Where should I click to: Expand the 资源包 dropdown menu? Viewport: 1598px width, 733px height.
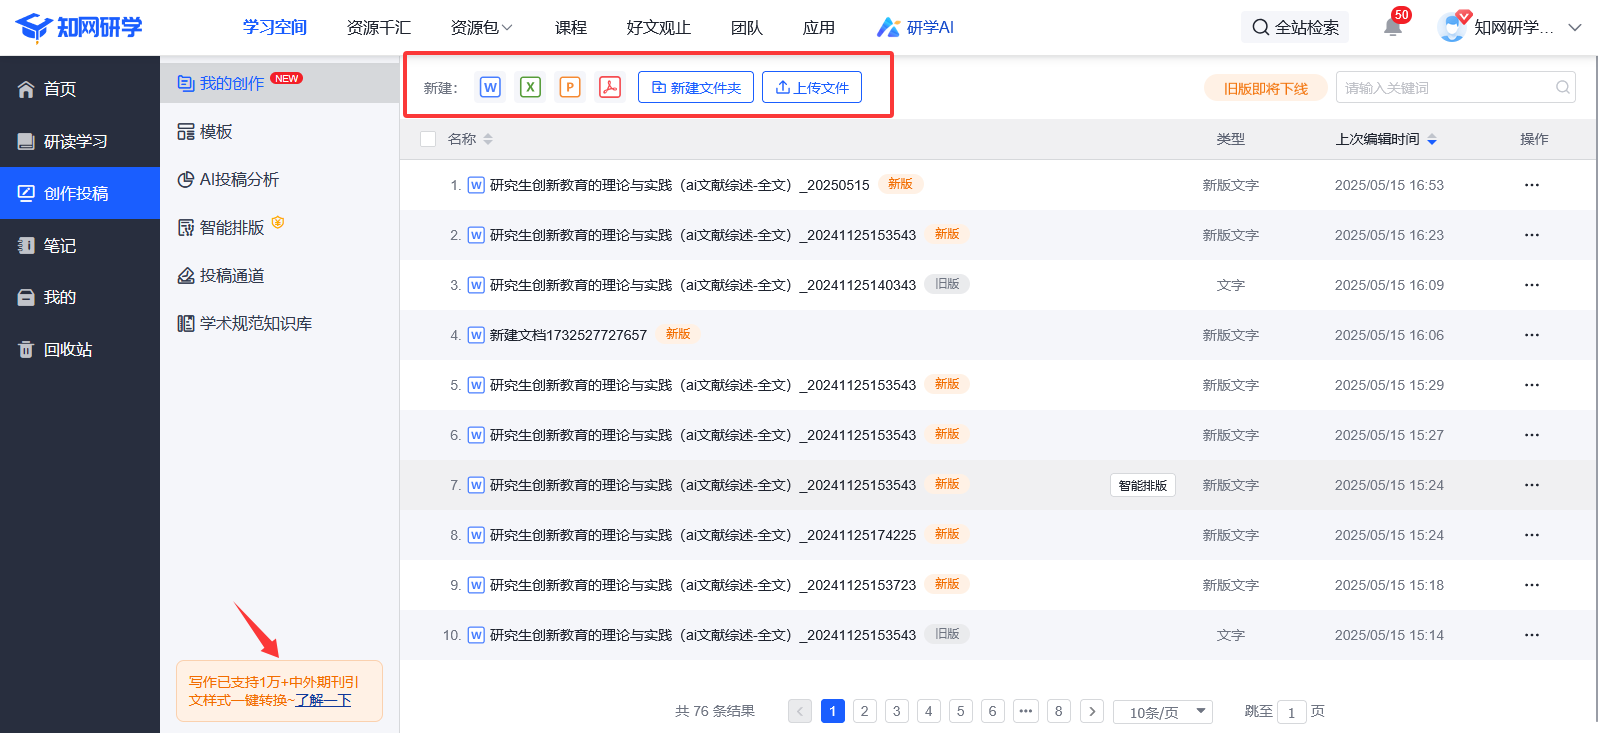tap(481, 28)
